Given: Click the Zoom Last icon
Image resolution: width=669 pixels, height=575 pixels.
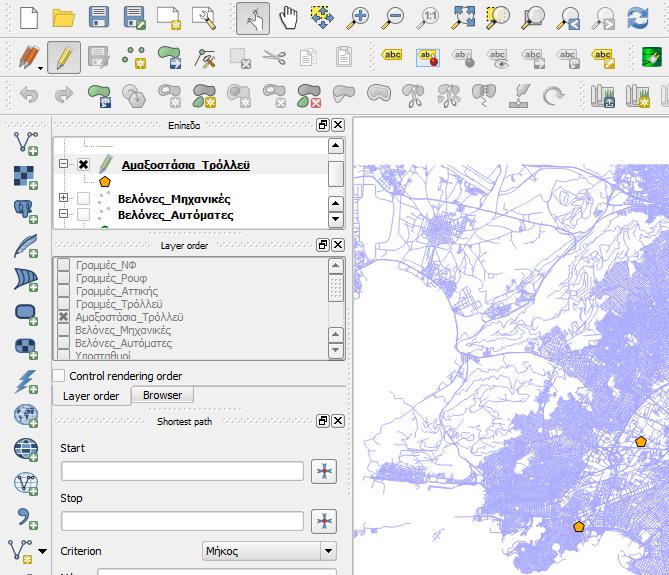Looking at the screenshot, I should (x=568, y=18).
